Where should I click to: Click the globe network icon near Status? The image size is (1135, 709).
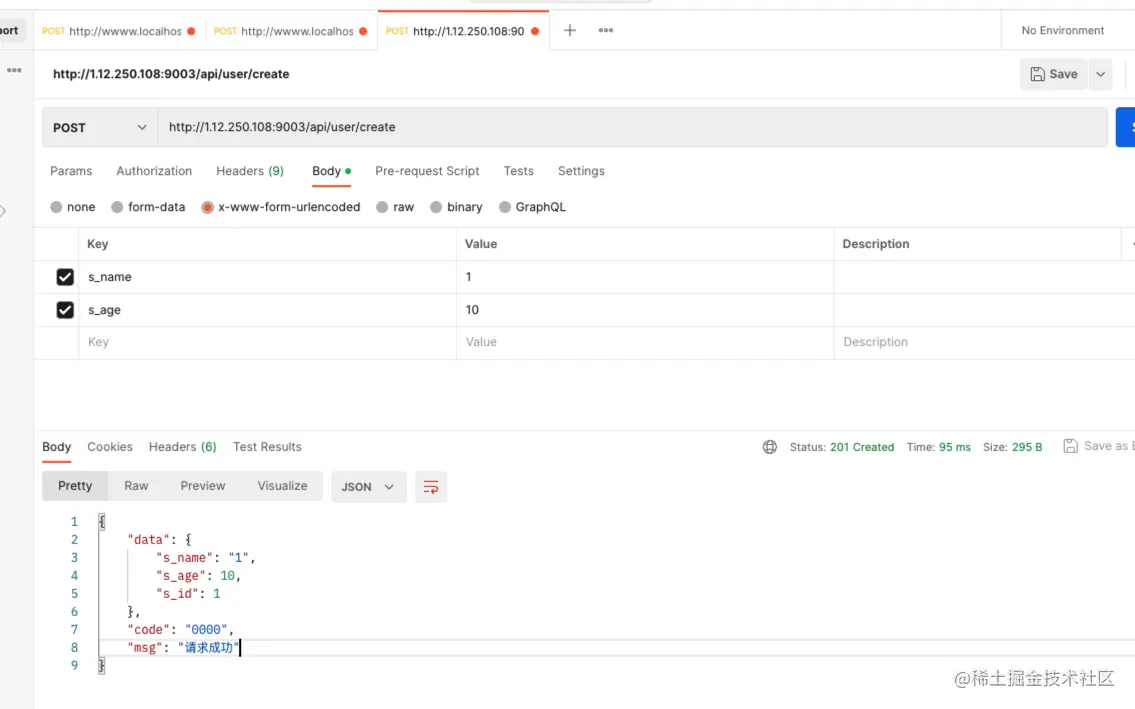769,447
